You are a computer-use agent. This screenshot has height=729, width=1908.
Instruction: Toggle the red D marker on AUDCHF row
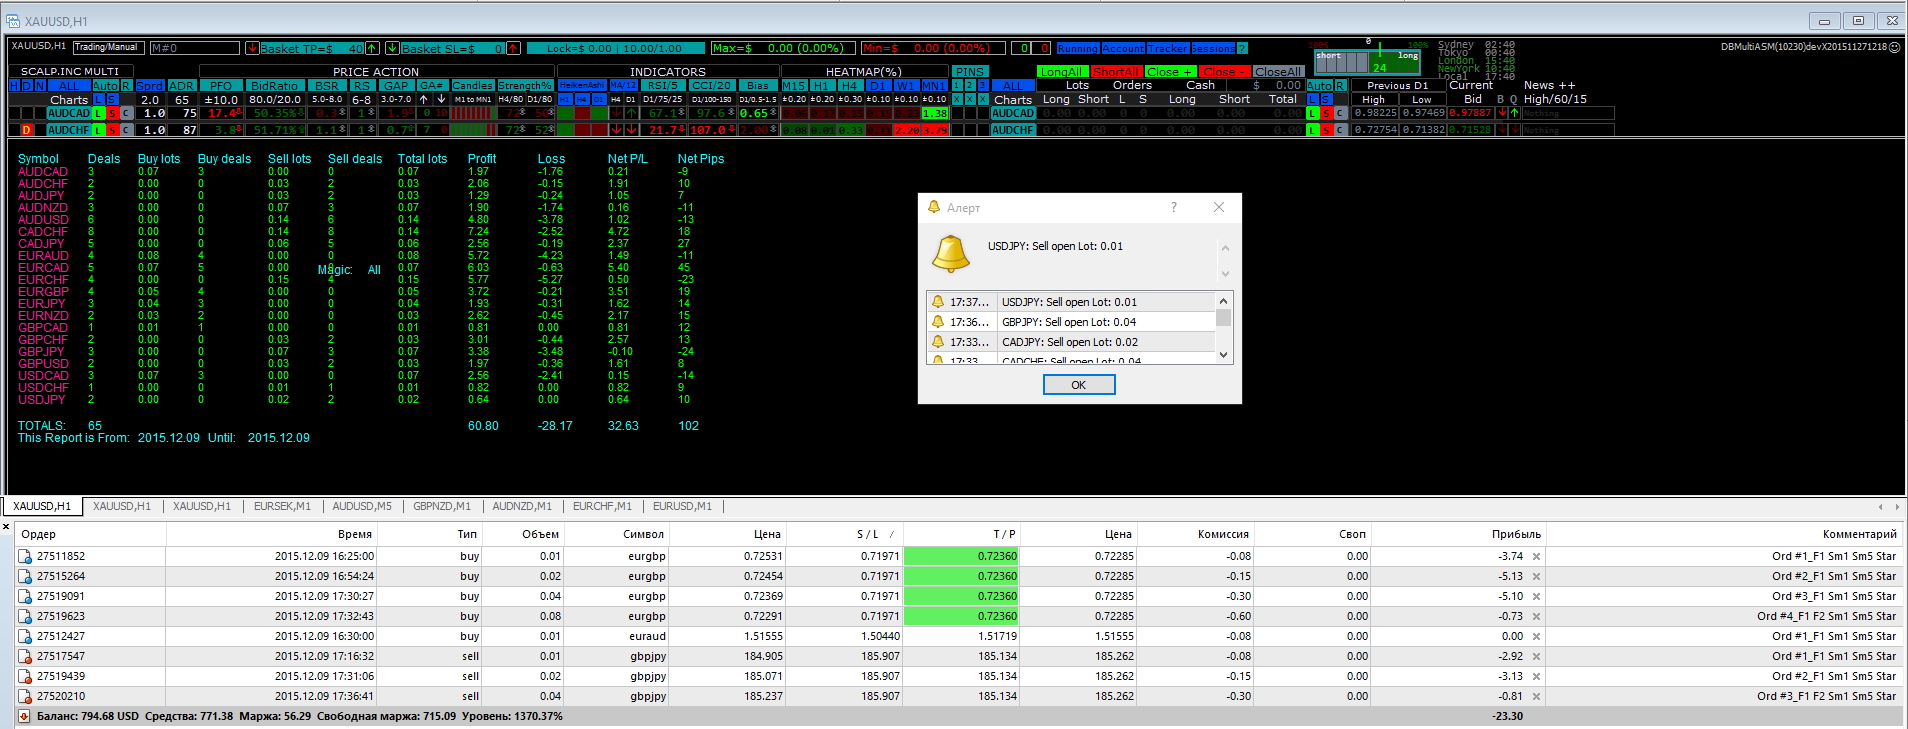(27, 130)
